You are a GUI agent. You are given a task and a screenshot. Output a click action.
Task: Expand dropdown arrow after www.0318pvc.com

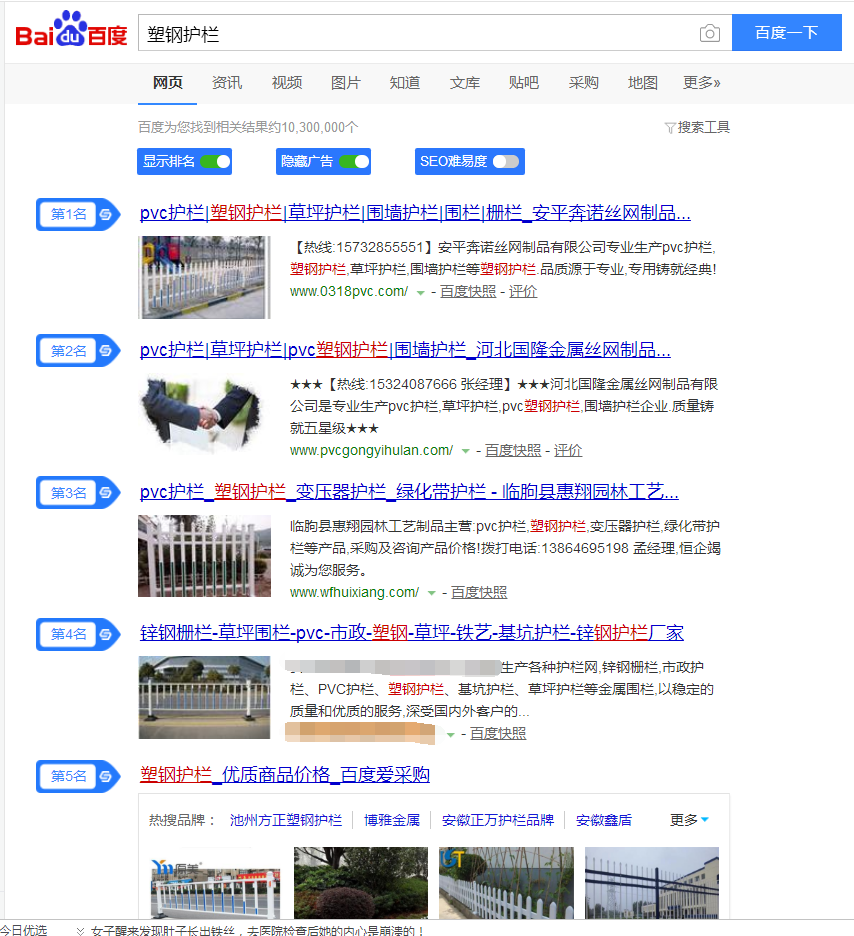pyautogui.click(x=420, y=292)
